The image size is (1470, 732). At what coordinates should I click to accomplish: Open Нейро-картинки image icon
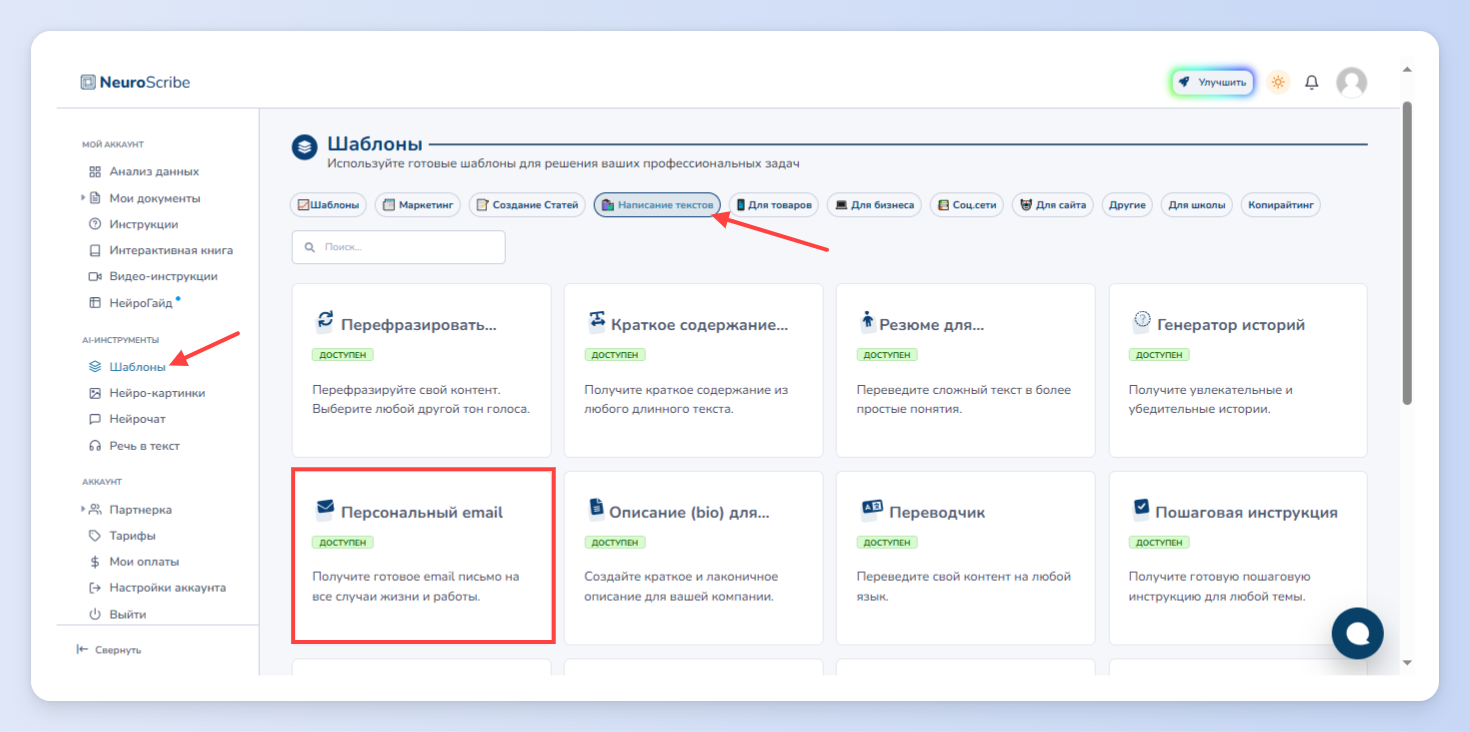tap(95, 393)
